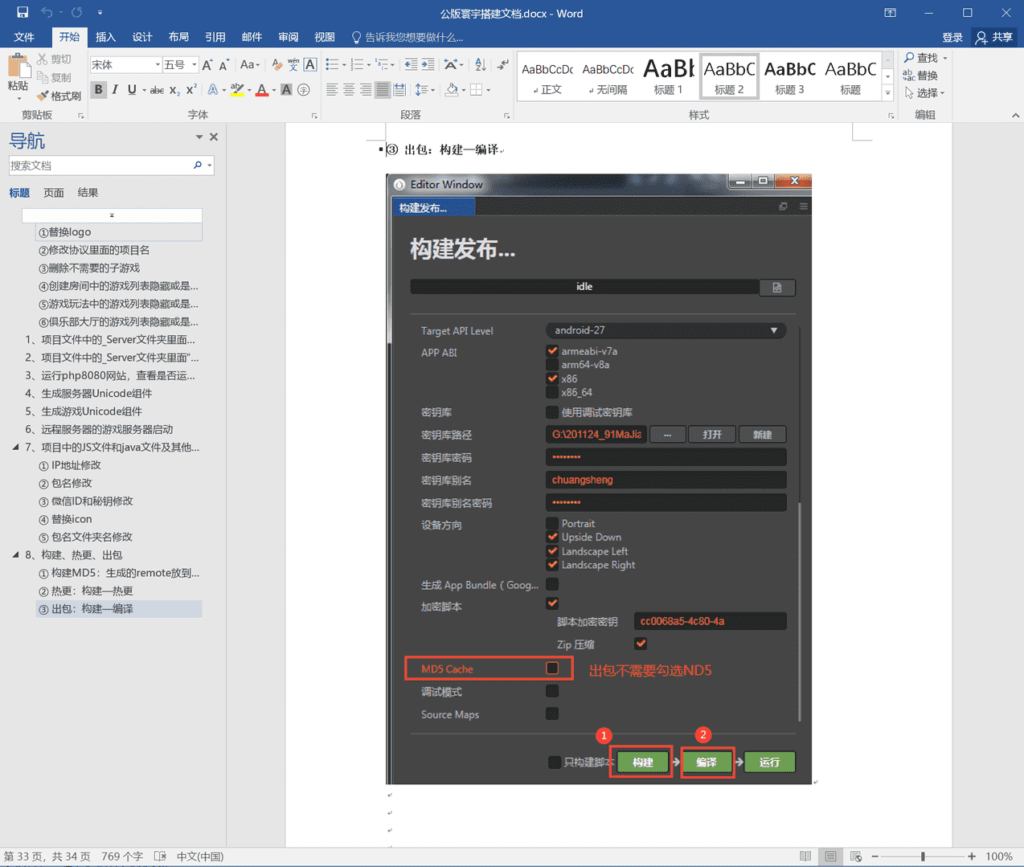Image resolution: width=1024 pixels, height=867 pixels.
Task: Click the justify alignment icon
Action: tap(383, 90)
